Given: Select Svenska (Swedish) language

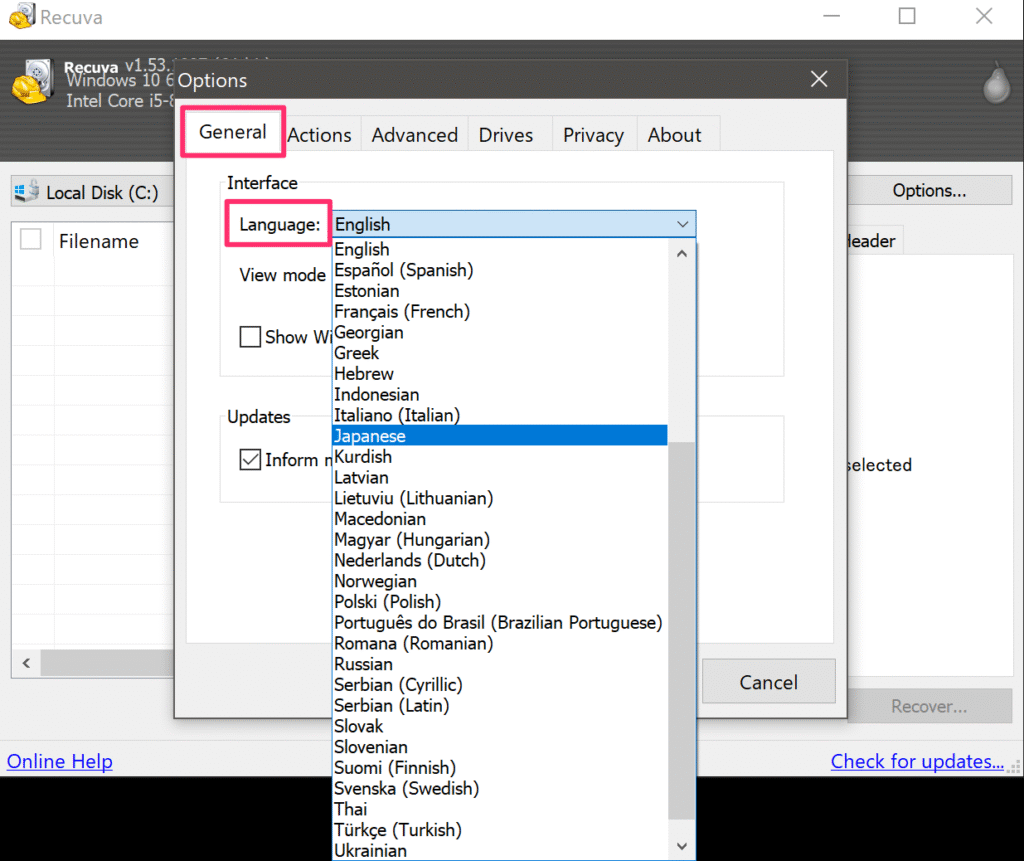Looking at the screenshot, I should coord(500,788).
